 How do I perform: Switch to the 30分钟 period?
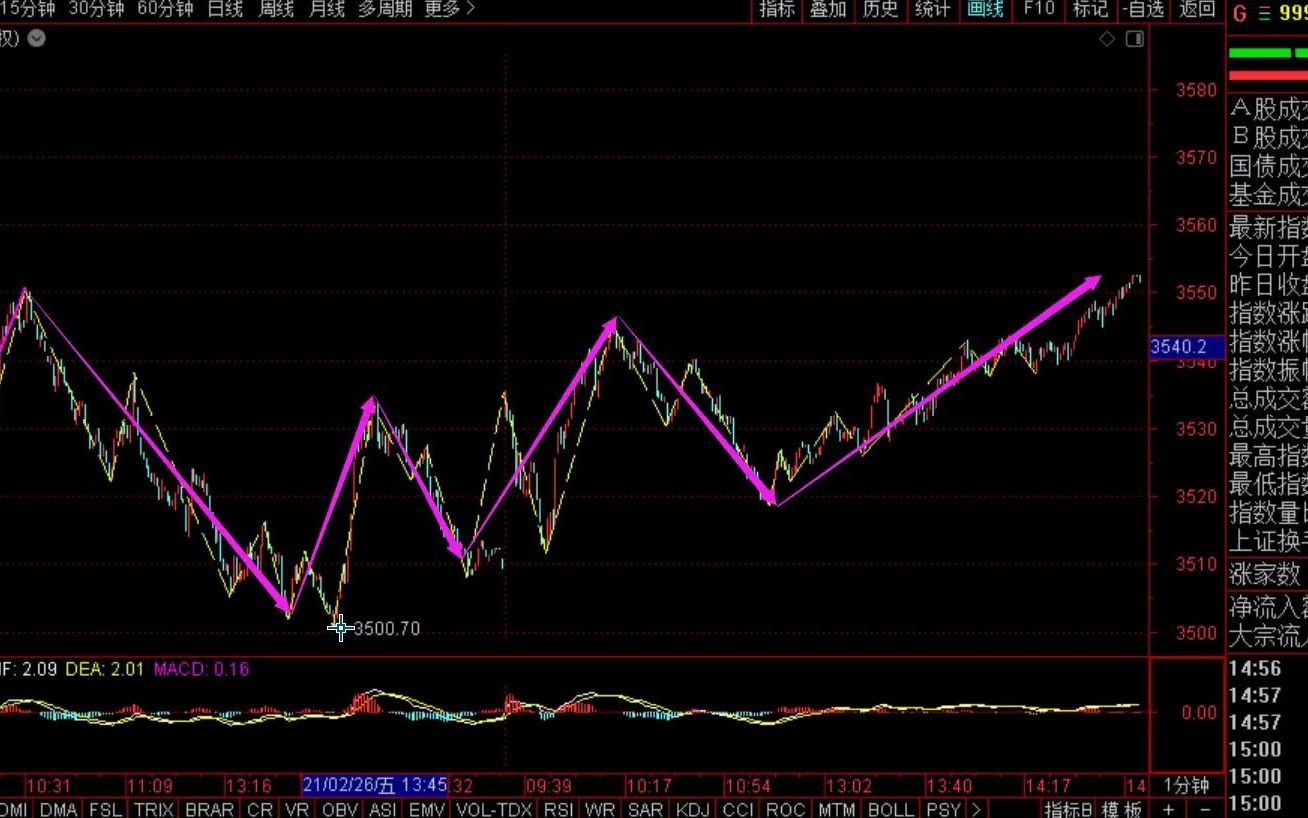pyautogui.click(x=97, y=9)
